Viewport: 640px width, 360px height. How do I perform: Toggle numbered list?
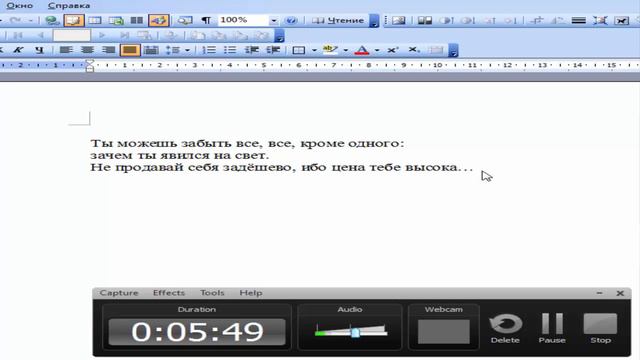tap(209, 50)
